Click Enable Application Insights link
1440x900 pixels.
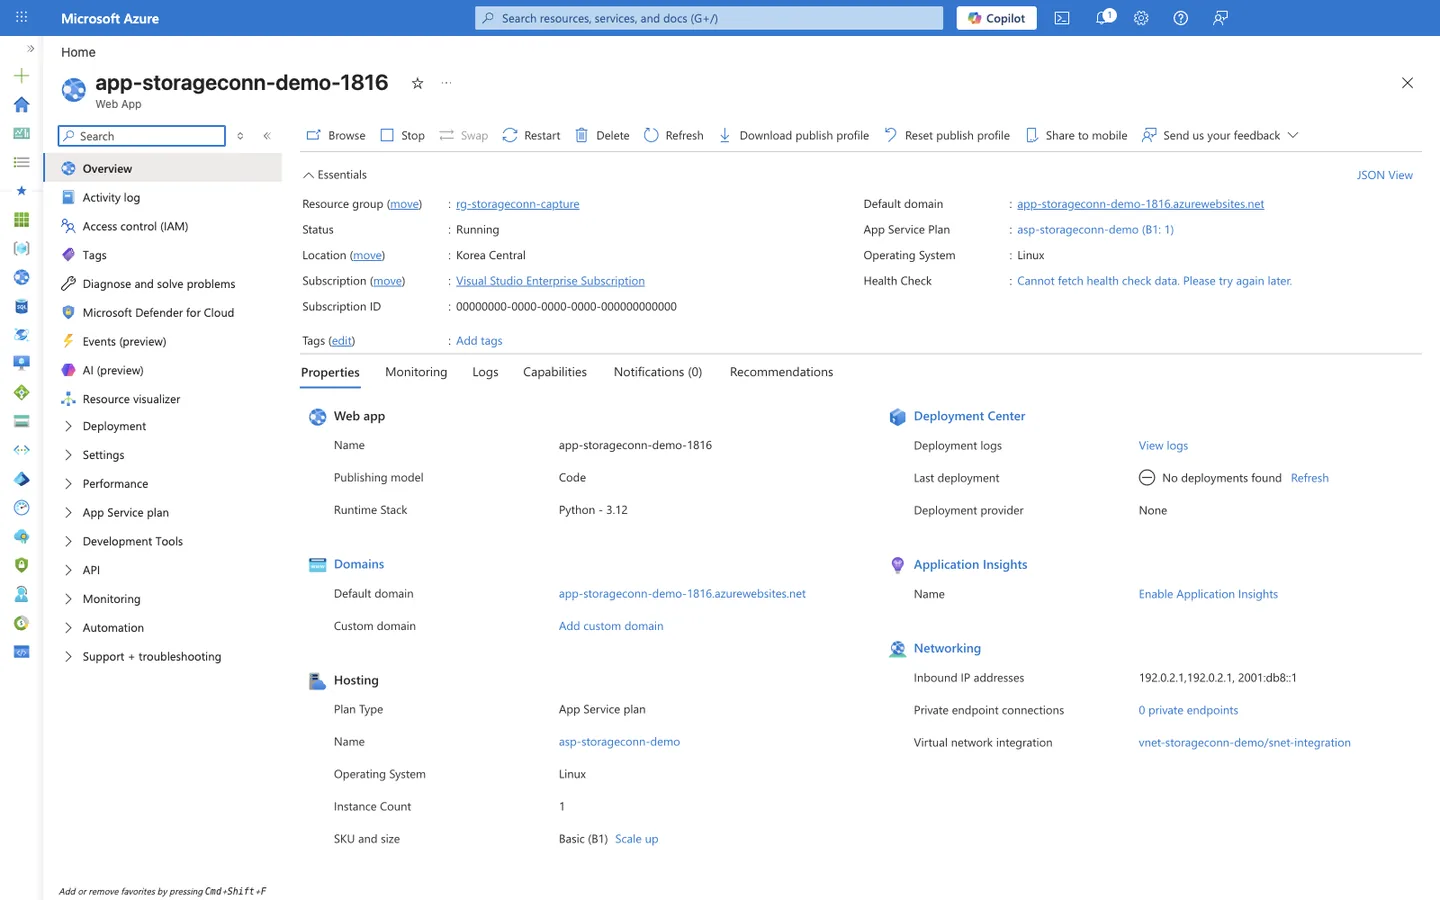tap(1208, 594)
